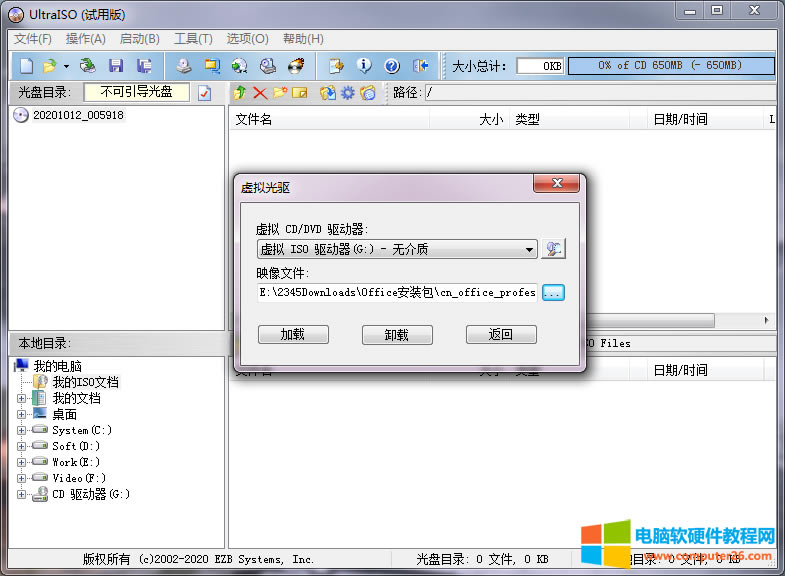Click the New file toolbar icon
This screenshot has width=785, height=576.
(x=26, y=66)
